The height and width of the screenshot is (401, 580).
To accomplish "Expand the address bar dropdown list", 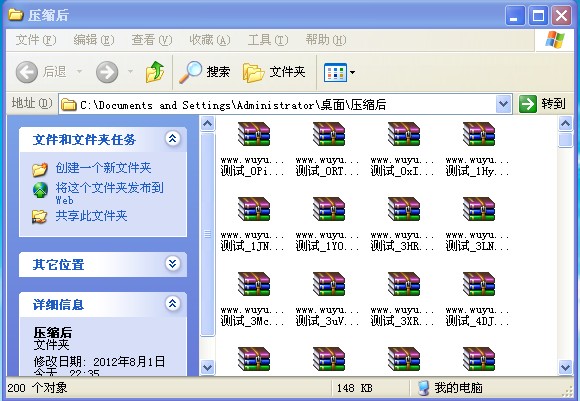I will [503, 104].
